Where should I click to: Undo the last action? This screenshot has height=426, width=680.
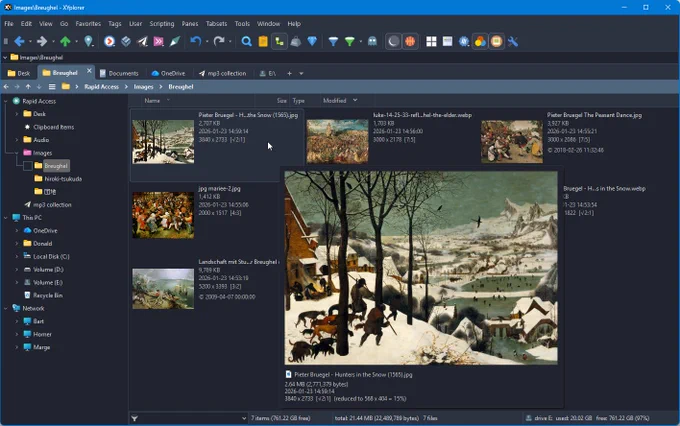tap(196, 41)
